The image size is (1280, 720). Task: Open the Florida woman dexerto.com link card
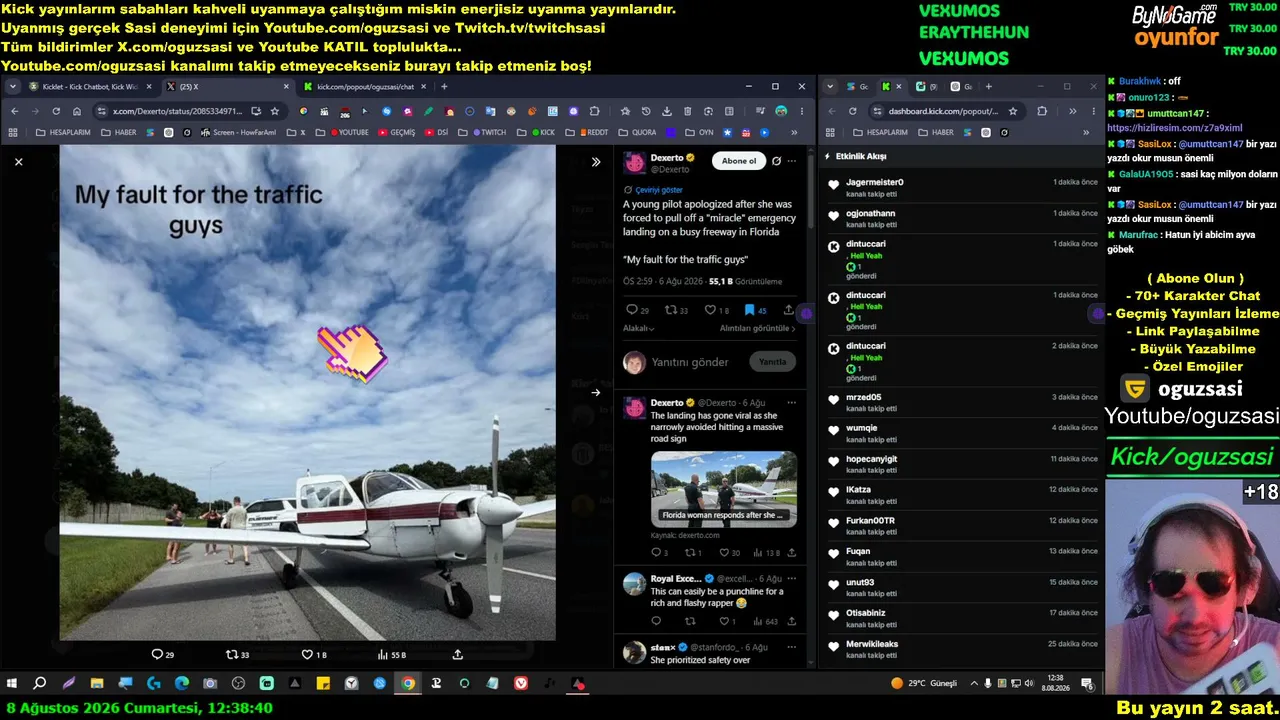point(724,489)
